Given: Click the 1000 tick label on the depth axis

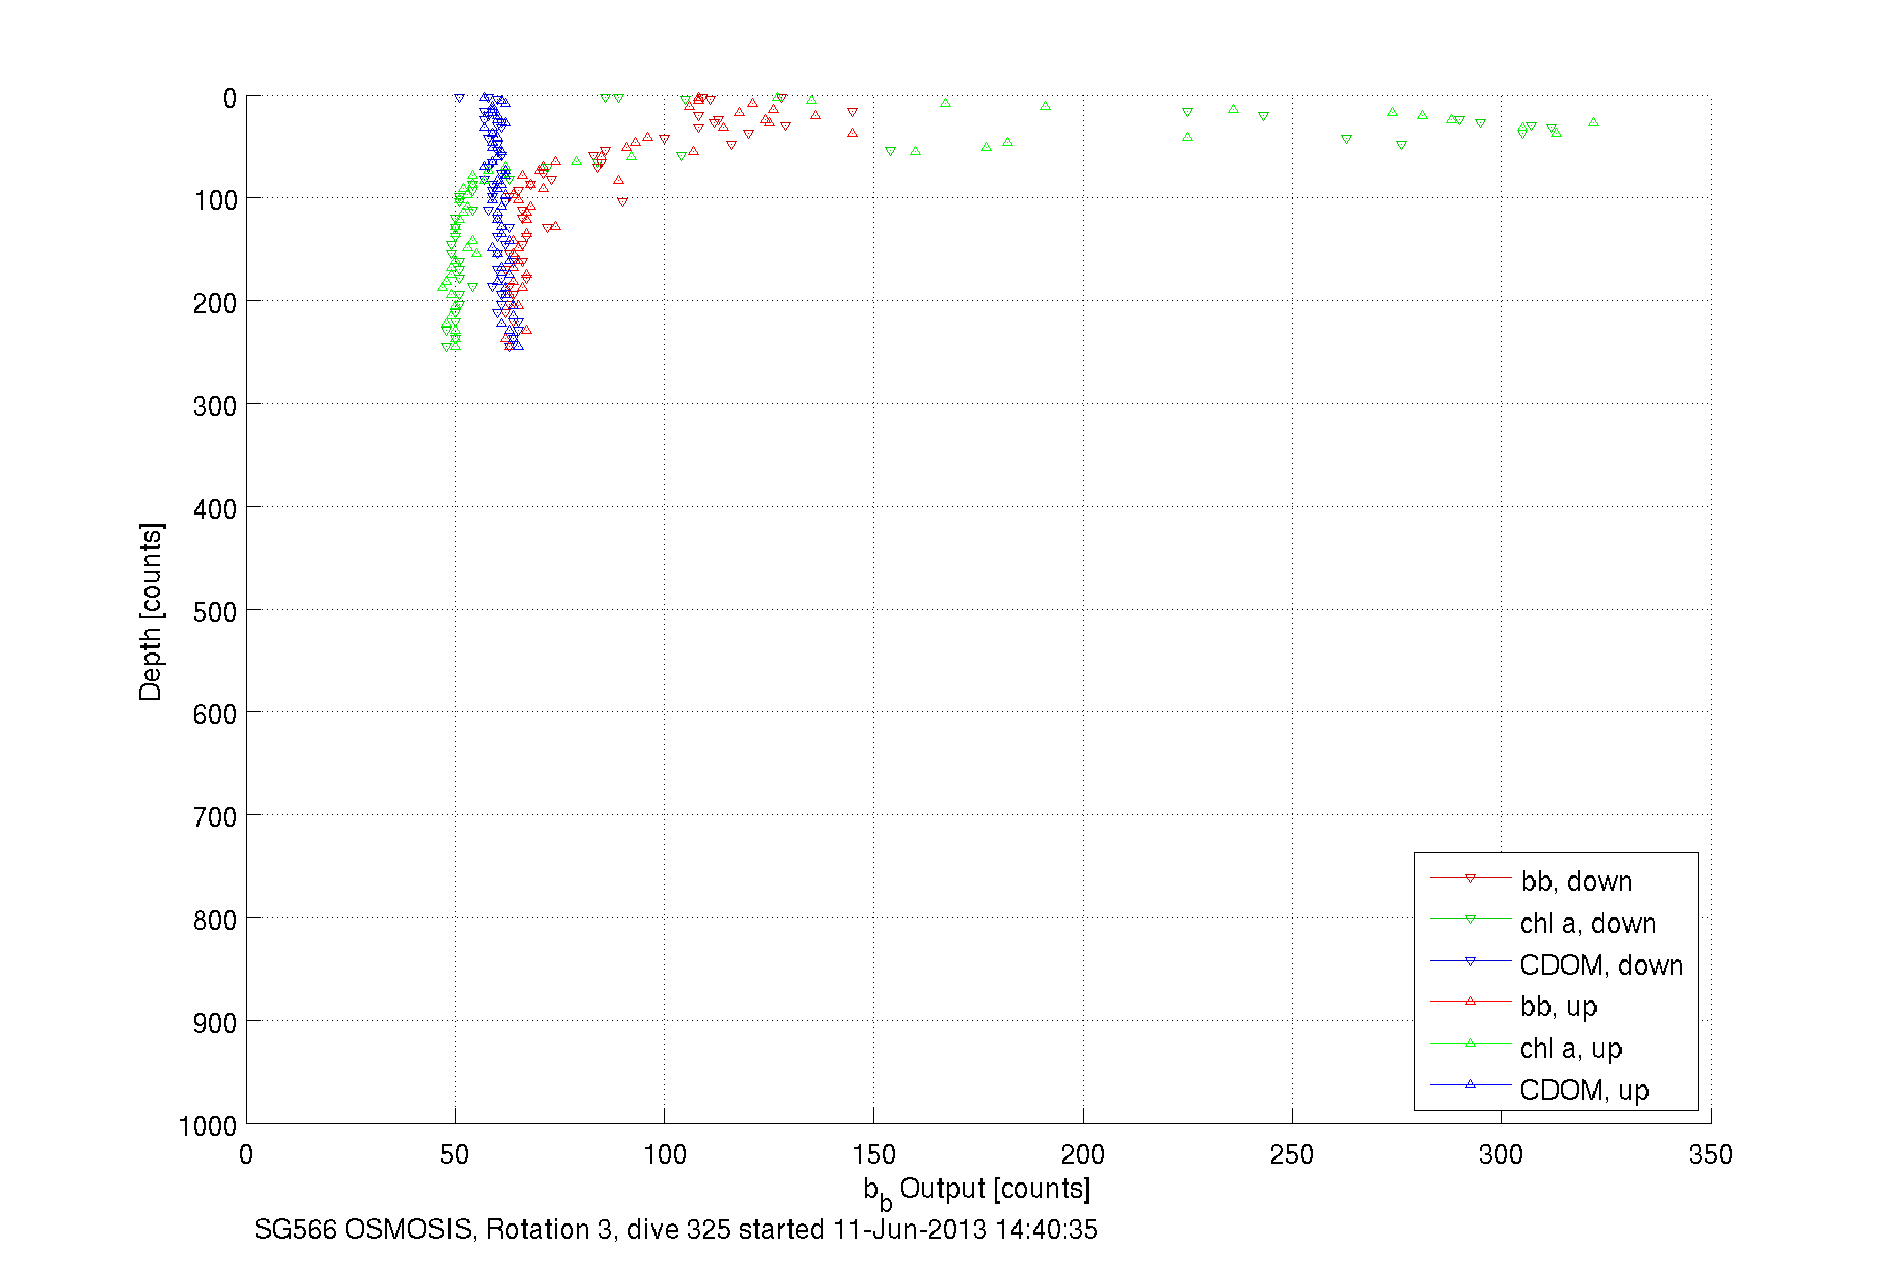Looking at the screenshot, I should point(208,1127).
